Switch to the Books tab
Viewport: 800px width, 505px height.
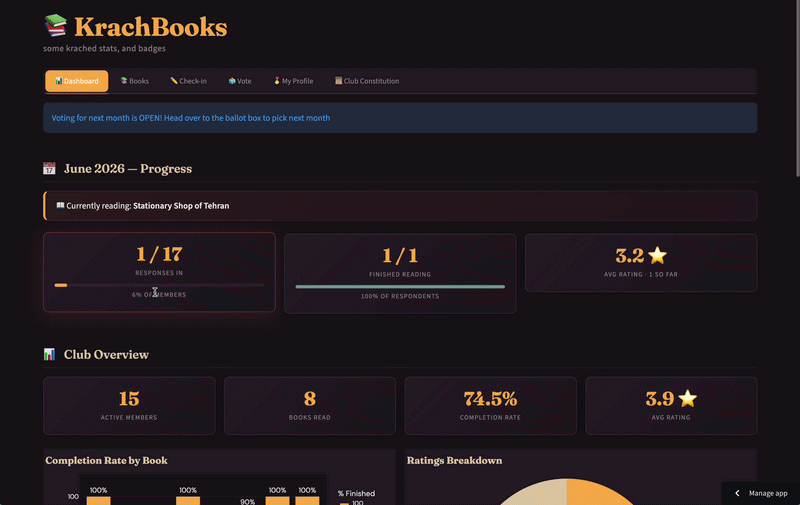135,81
